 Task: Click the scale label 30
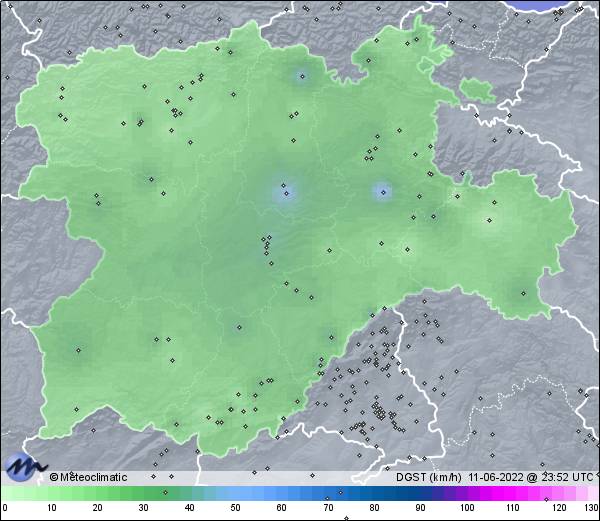click(143, 508)
